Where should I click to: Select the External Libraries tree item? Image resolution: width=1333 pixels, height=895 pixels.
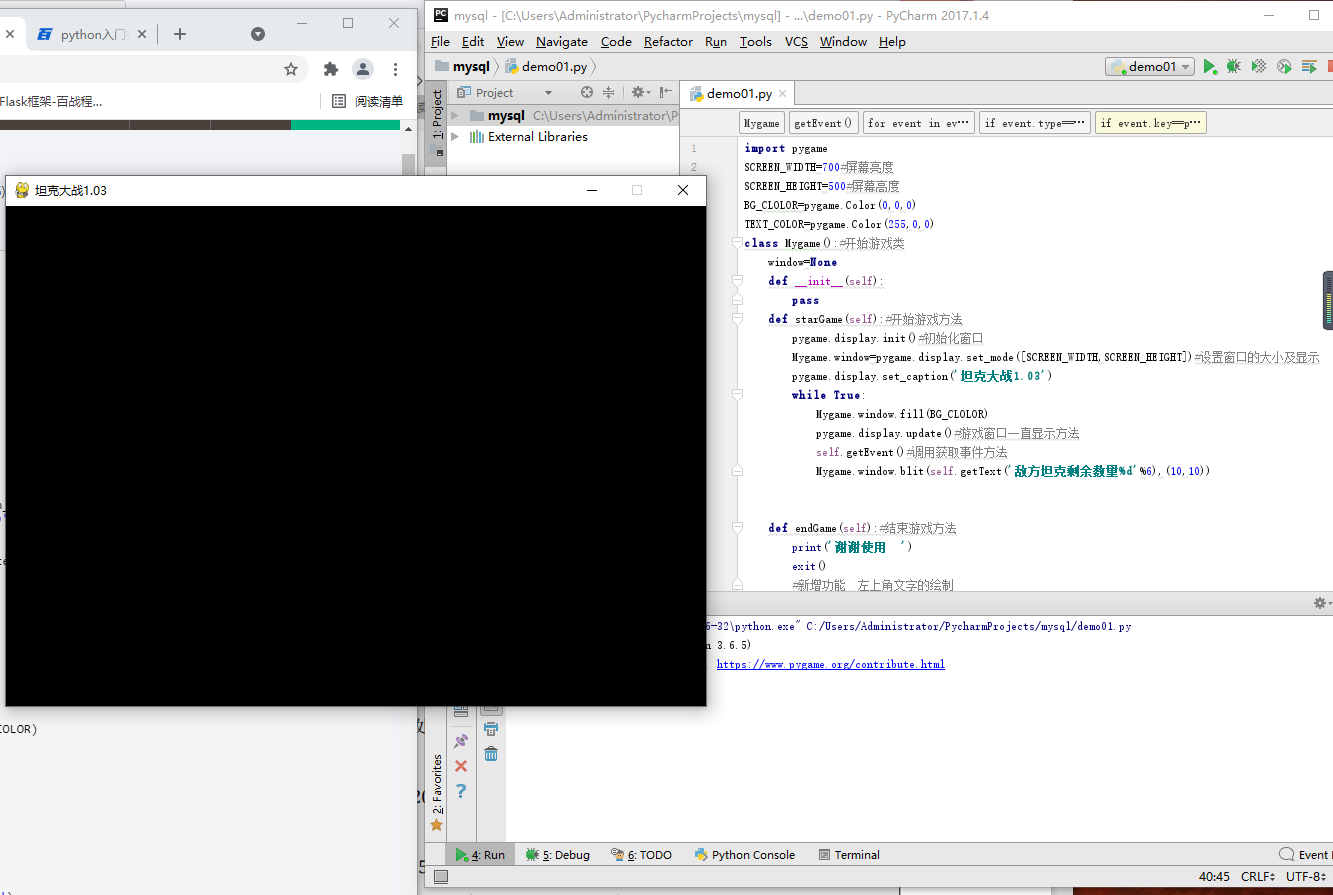[537, 137]
